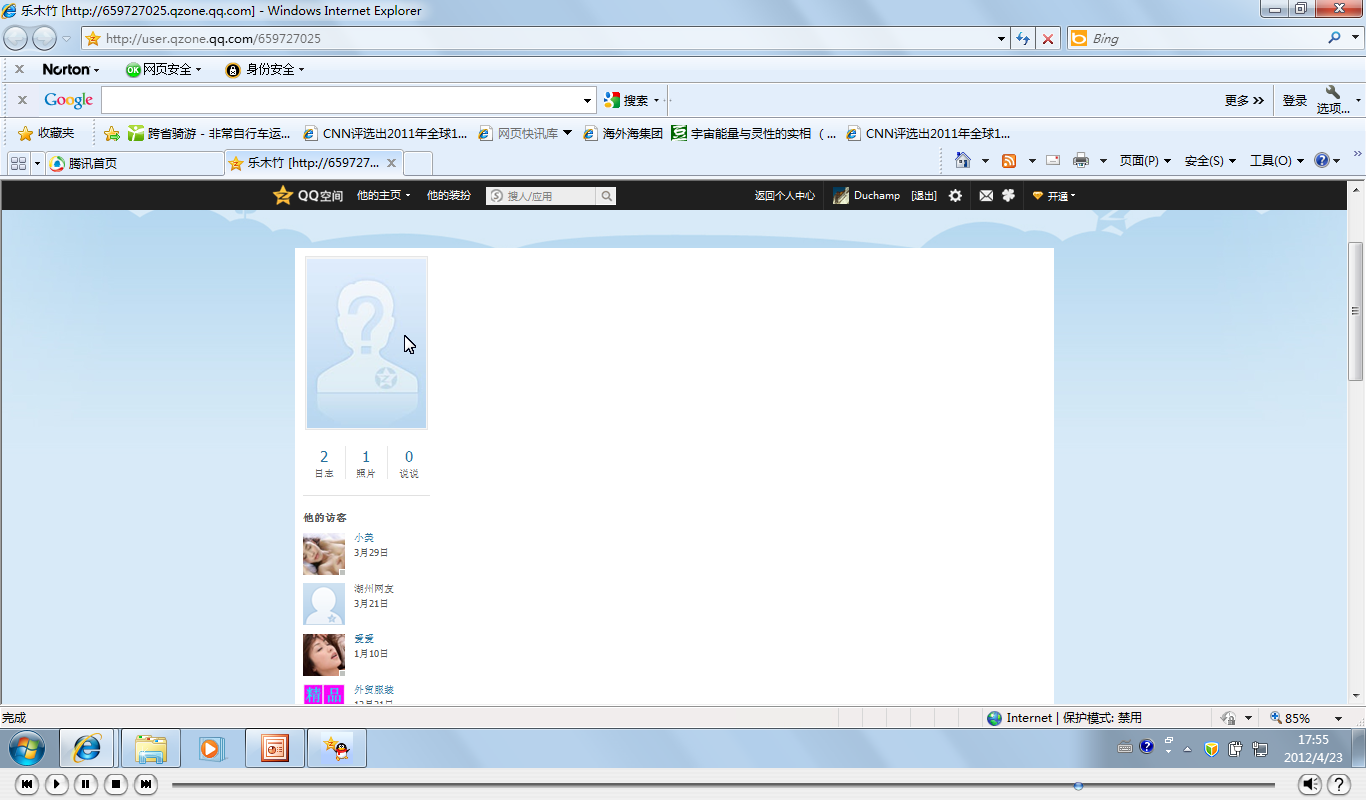1366x800 pixels.
Task: Close the Google toolbar
Action: [x=22, y=100]
